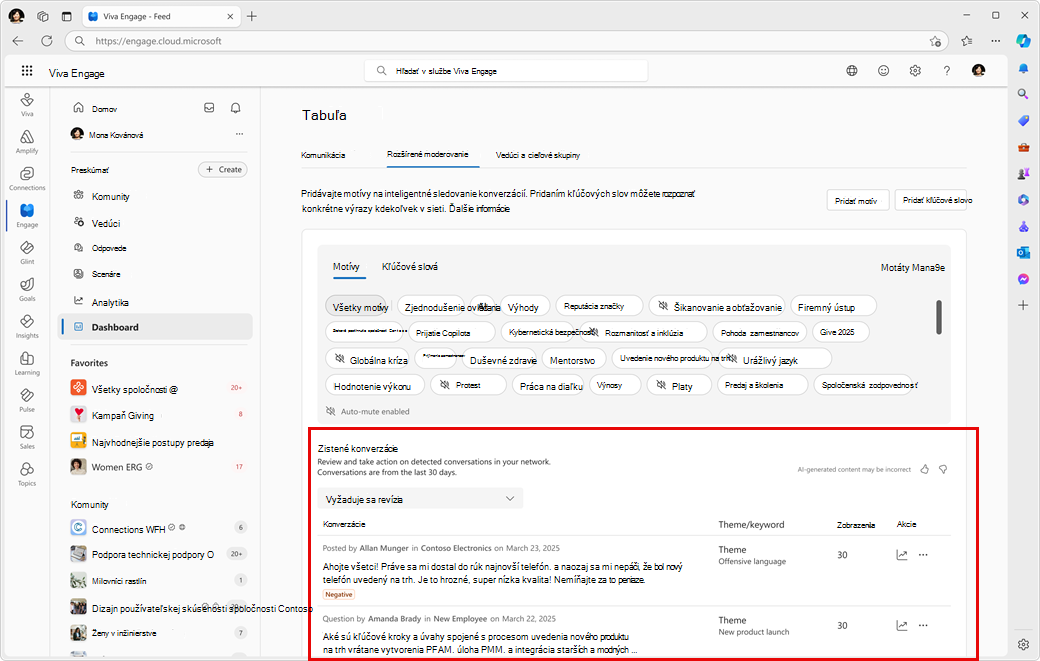Click the thumbs down feedback icon
1040x661 pixels.
(942, 469)
